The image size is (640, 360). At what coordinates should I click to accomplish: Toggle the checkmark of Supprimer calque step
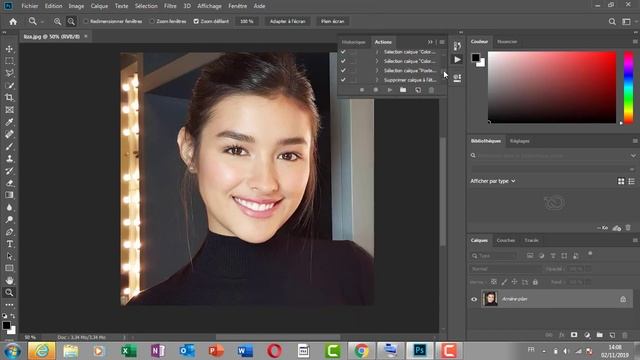[x=343, y=80]
